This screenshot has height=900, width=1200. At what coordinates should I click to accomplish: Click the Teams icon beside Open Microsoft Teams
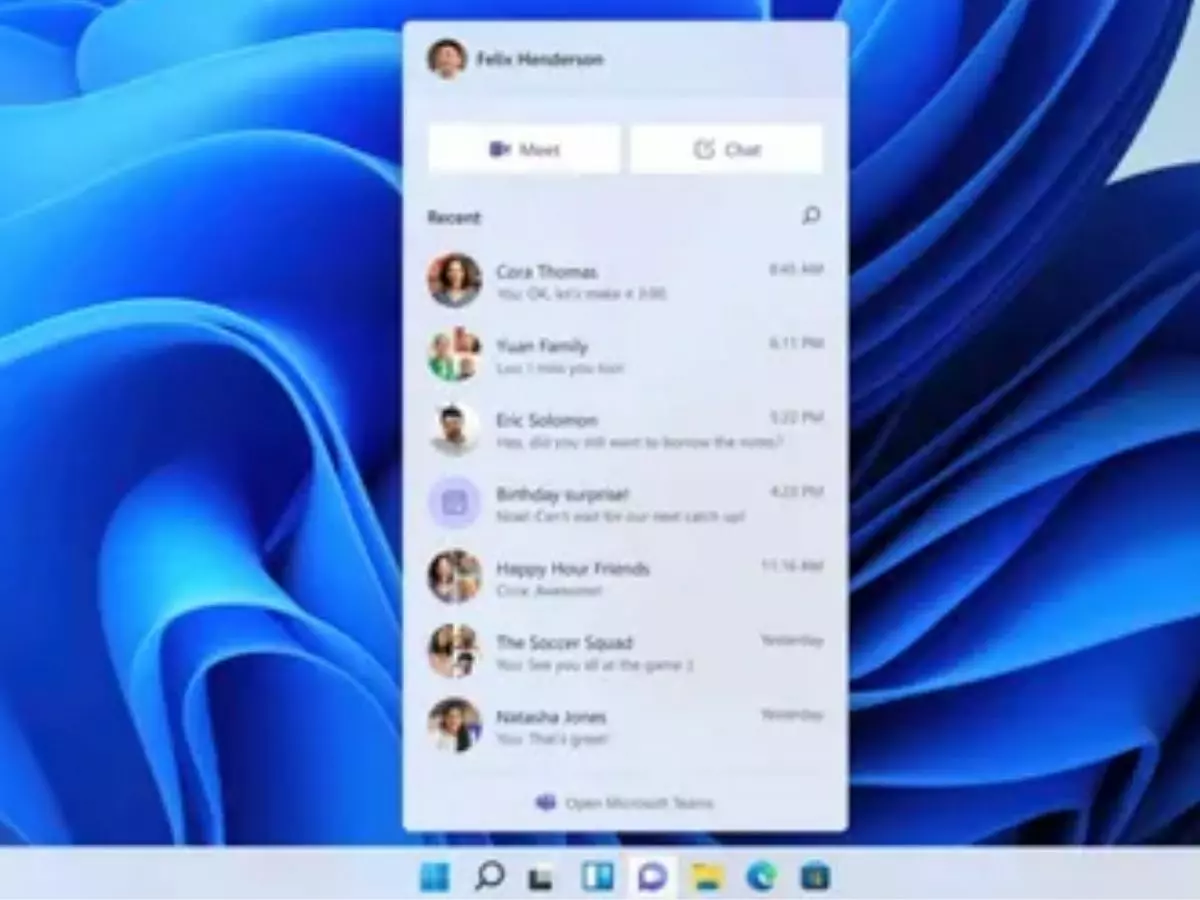pos(547,801)
